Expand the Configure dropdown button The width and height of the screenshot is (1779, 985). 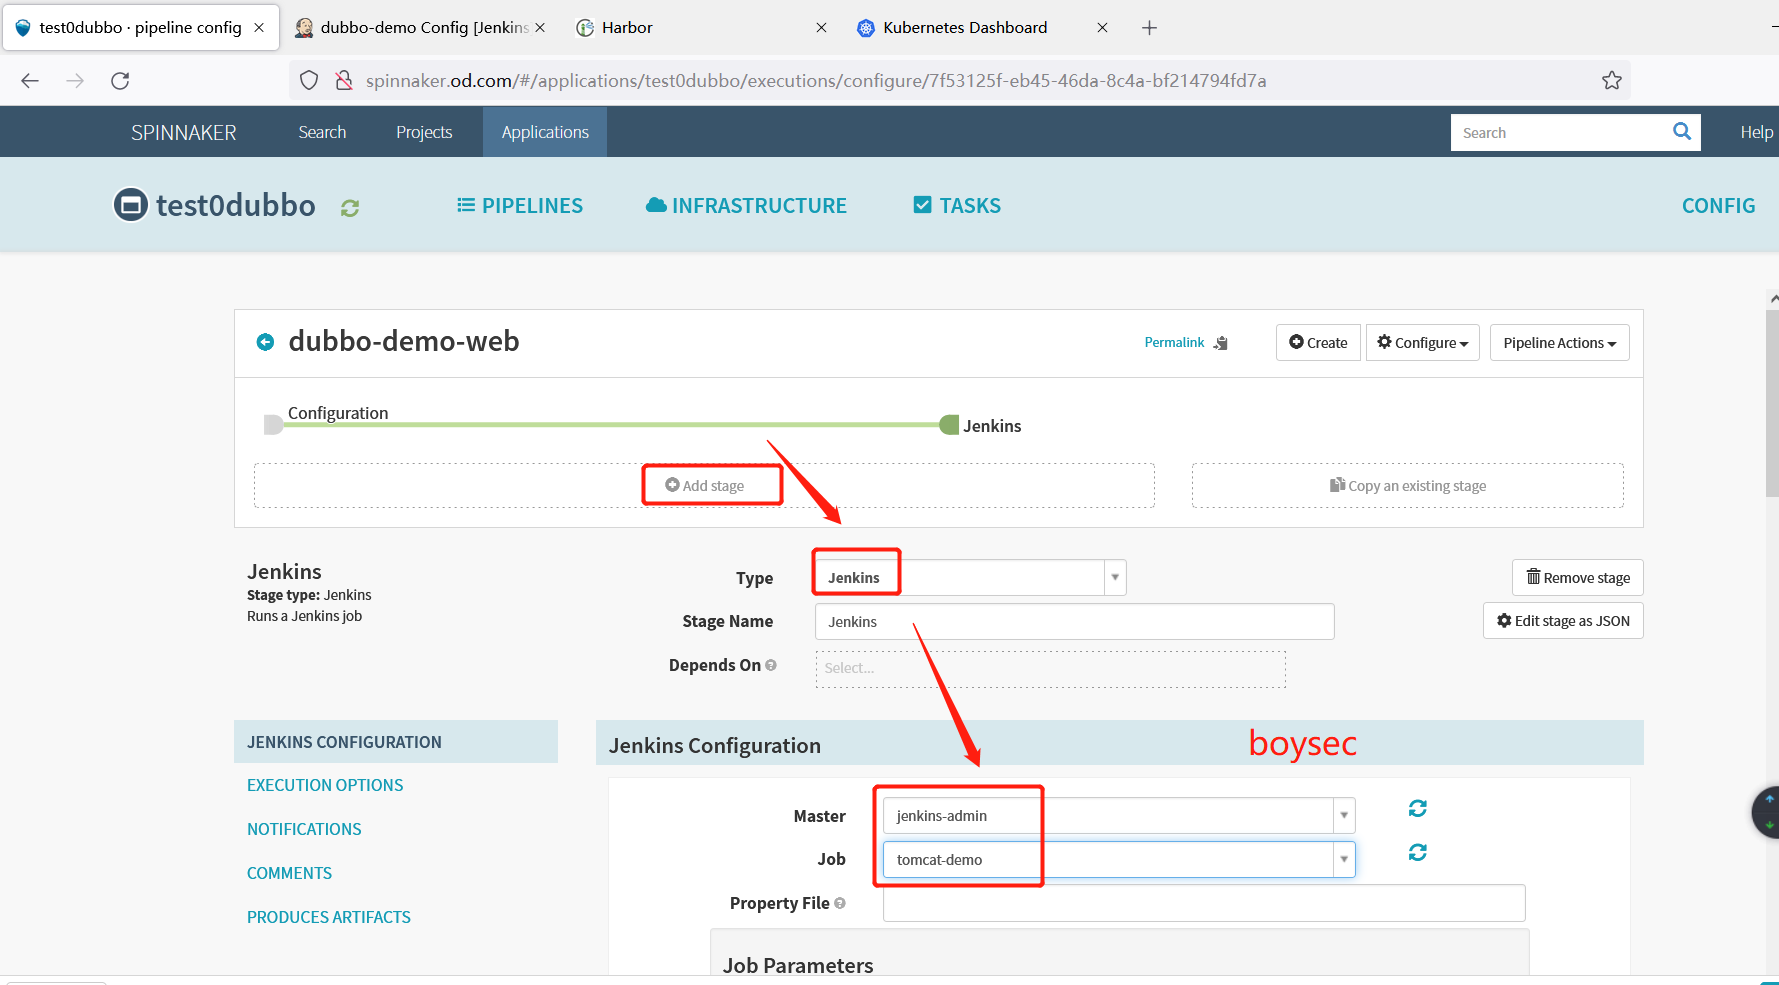click(x=1422, y=343)
